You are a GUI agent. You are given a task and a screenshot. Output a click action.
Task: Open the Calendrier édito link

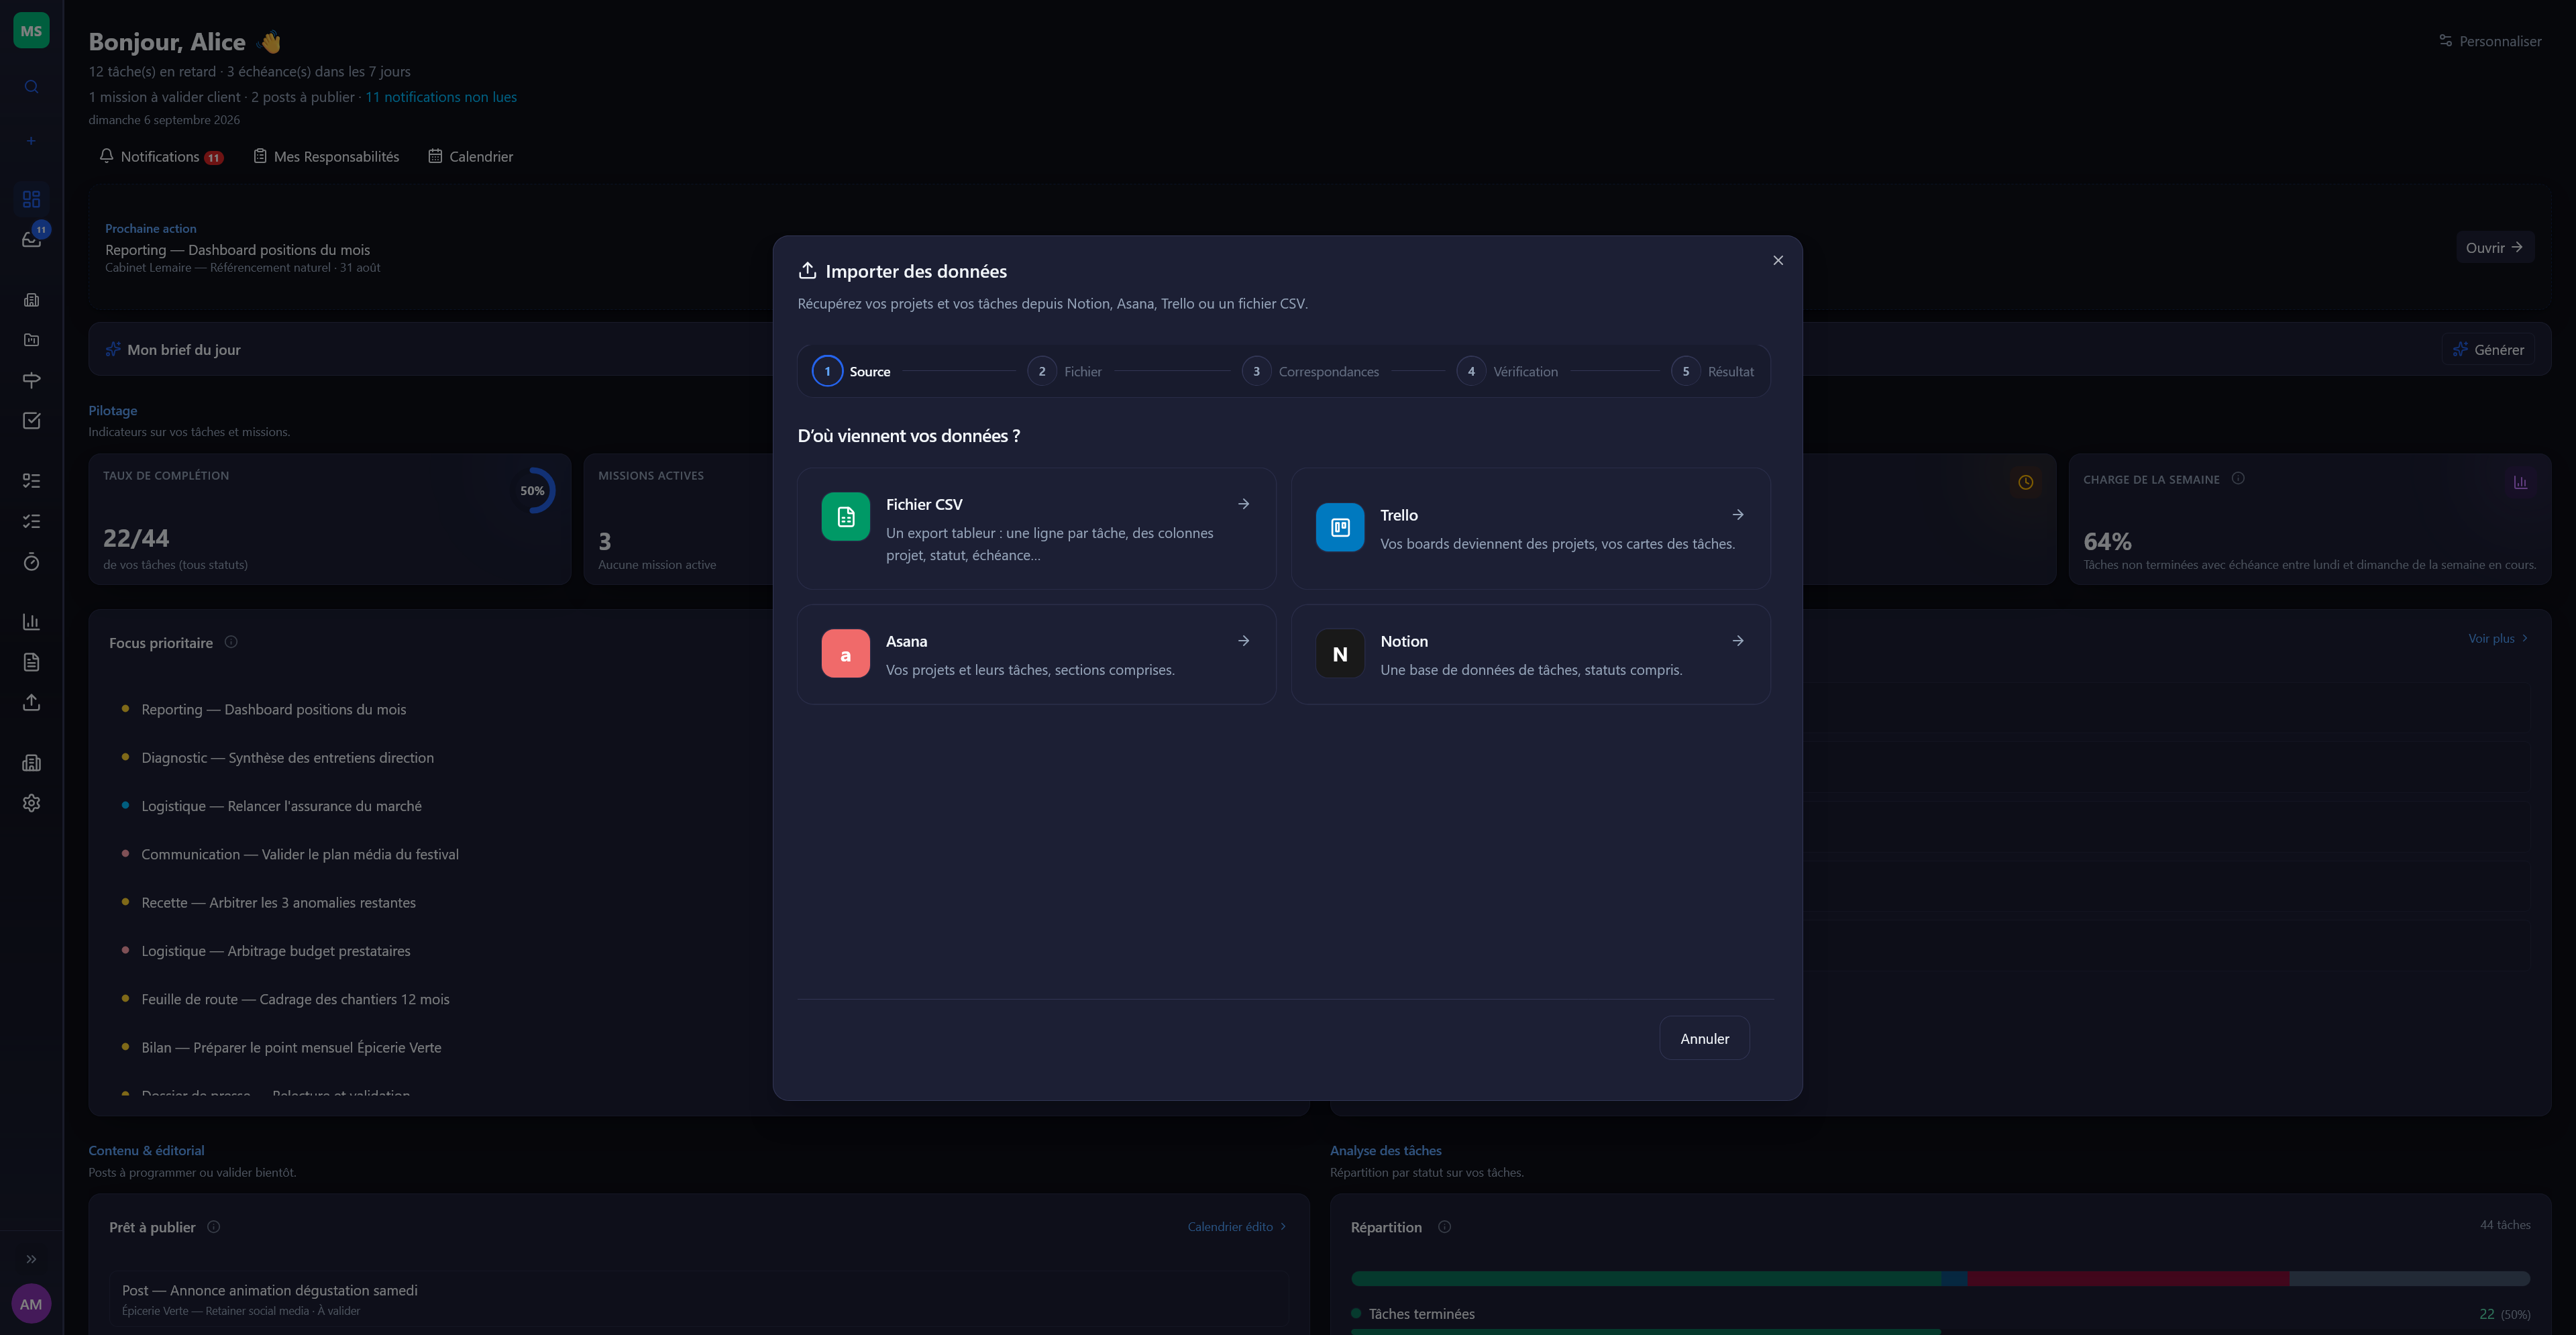[1237, 1227]
